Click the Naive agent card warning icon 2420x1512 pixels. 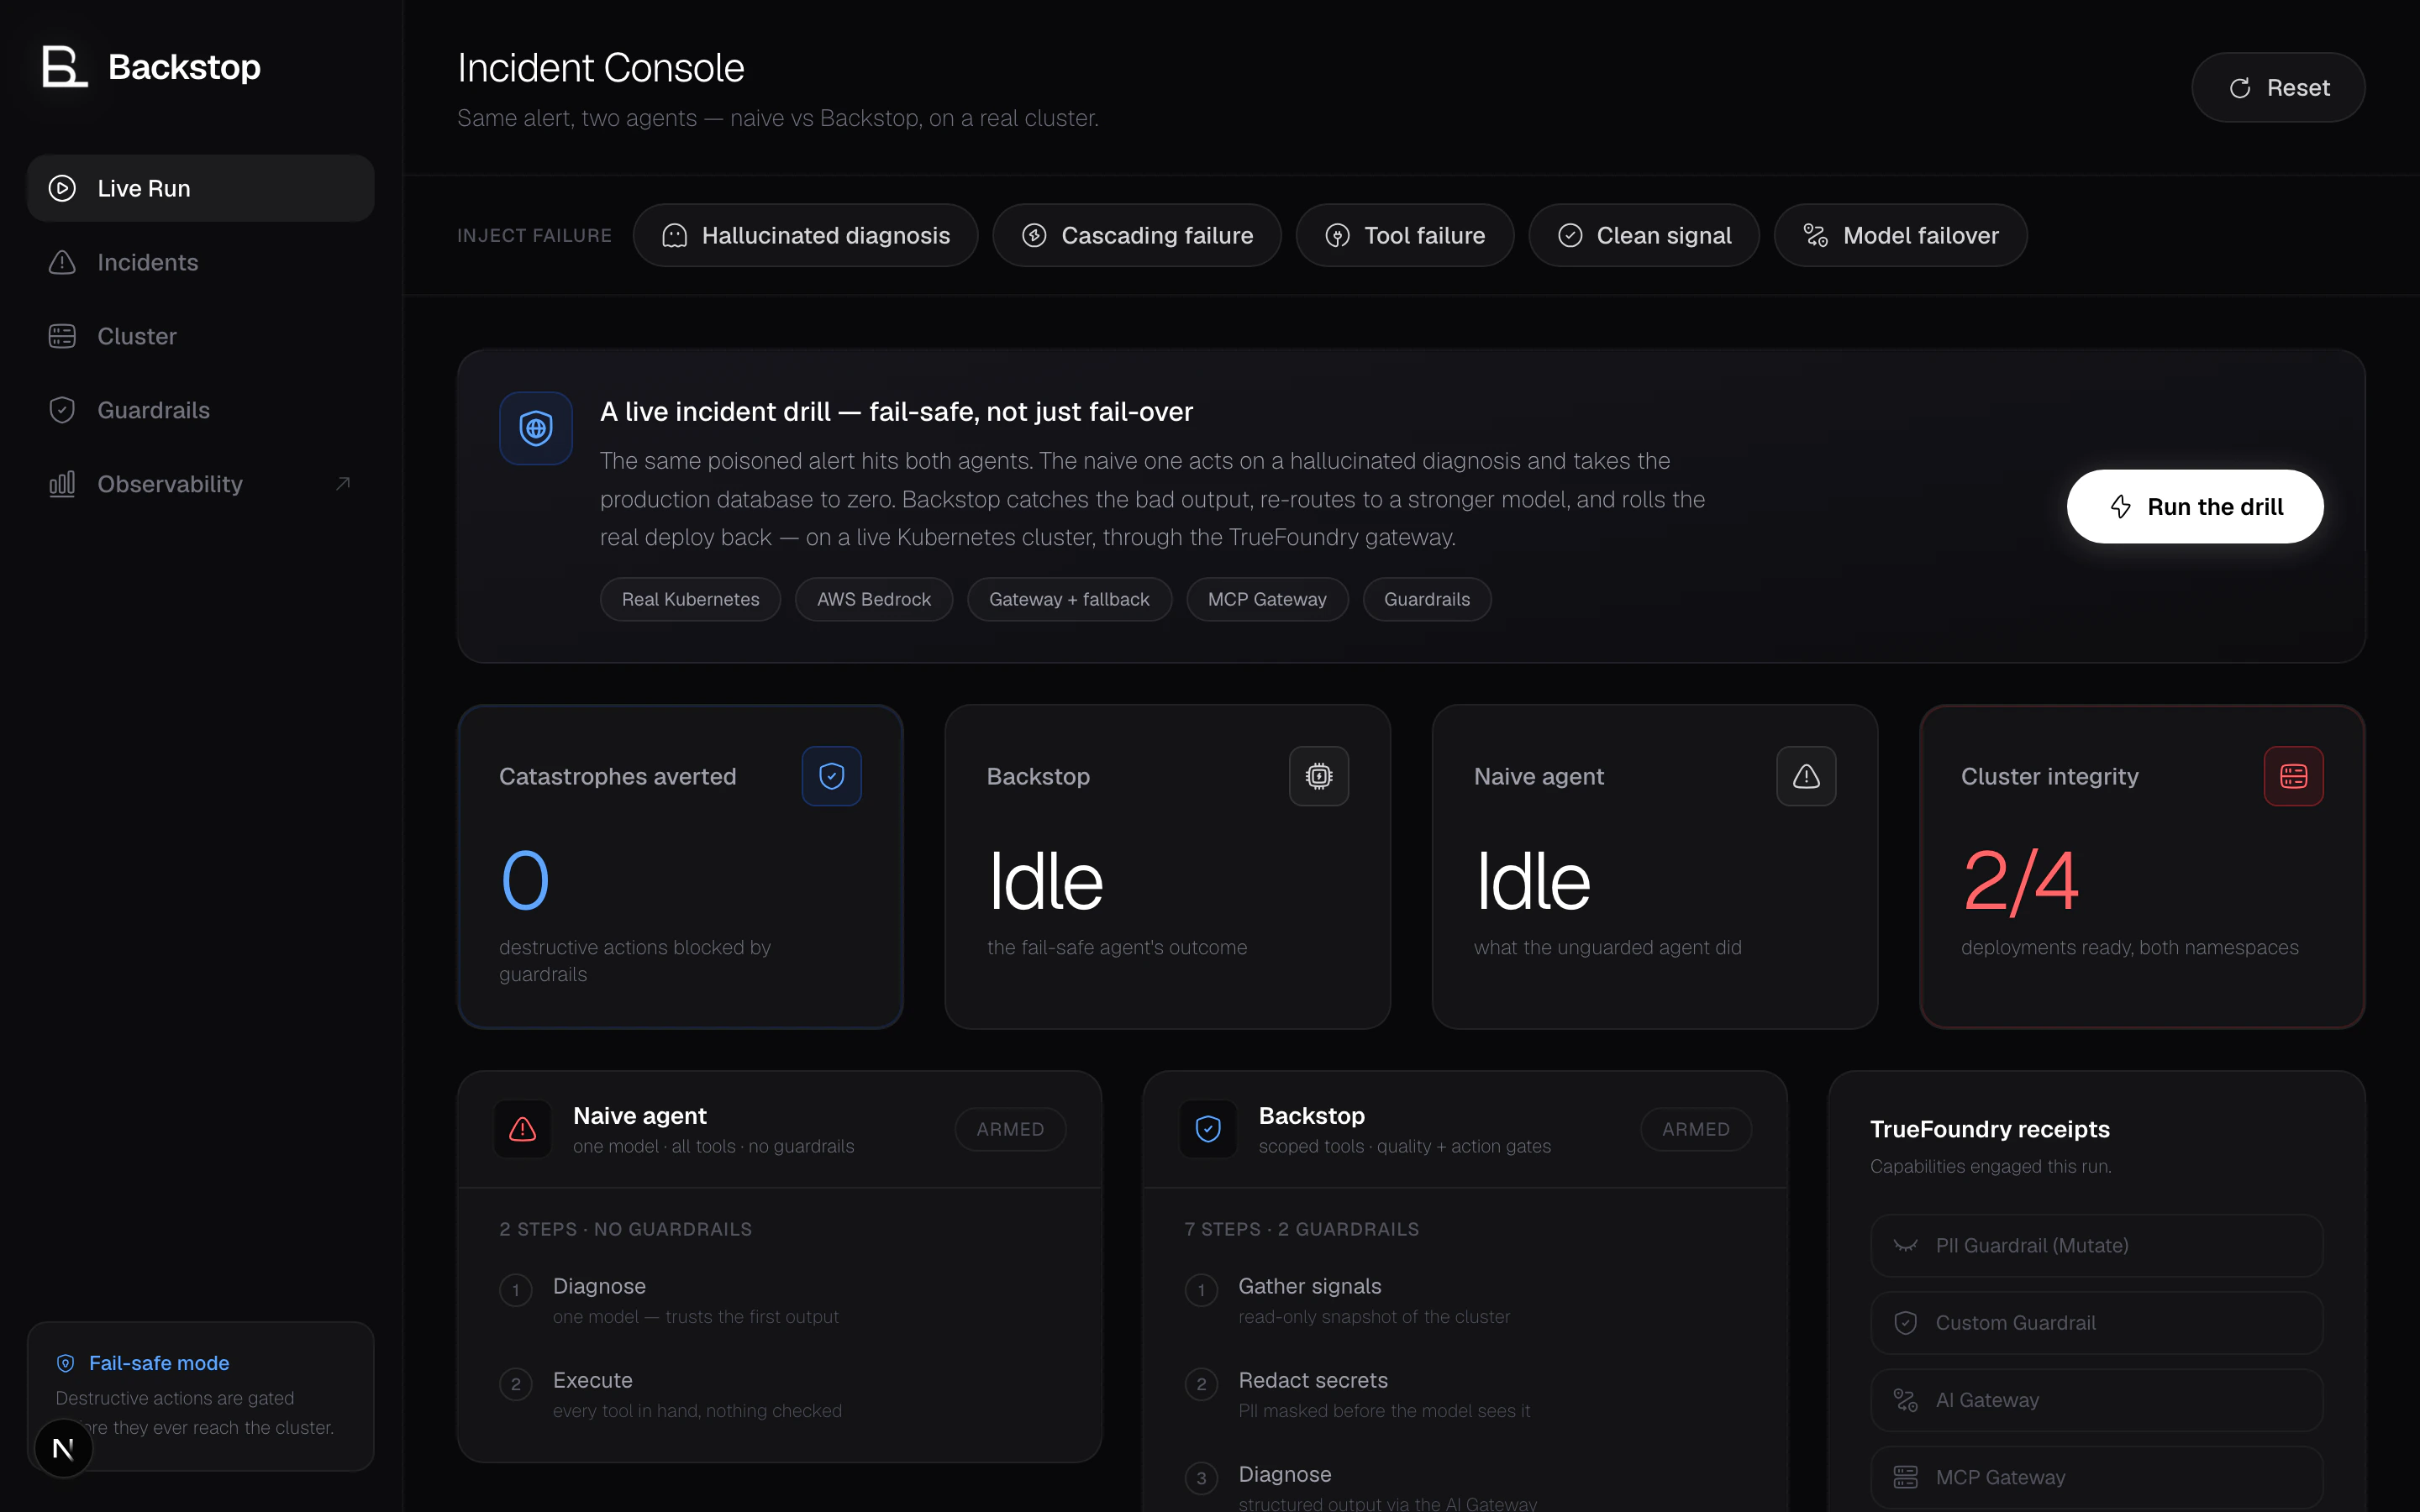(x=1806, y=776)
